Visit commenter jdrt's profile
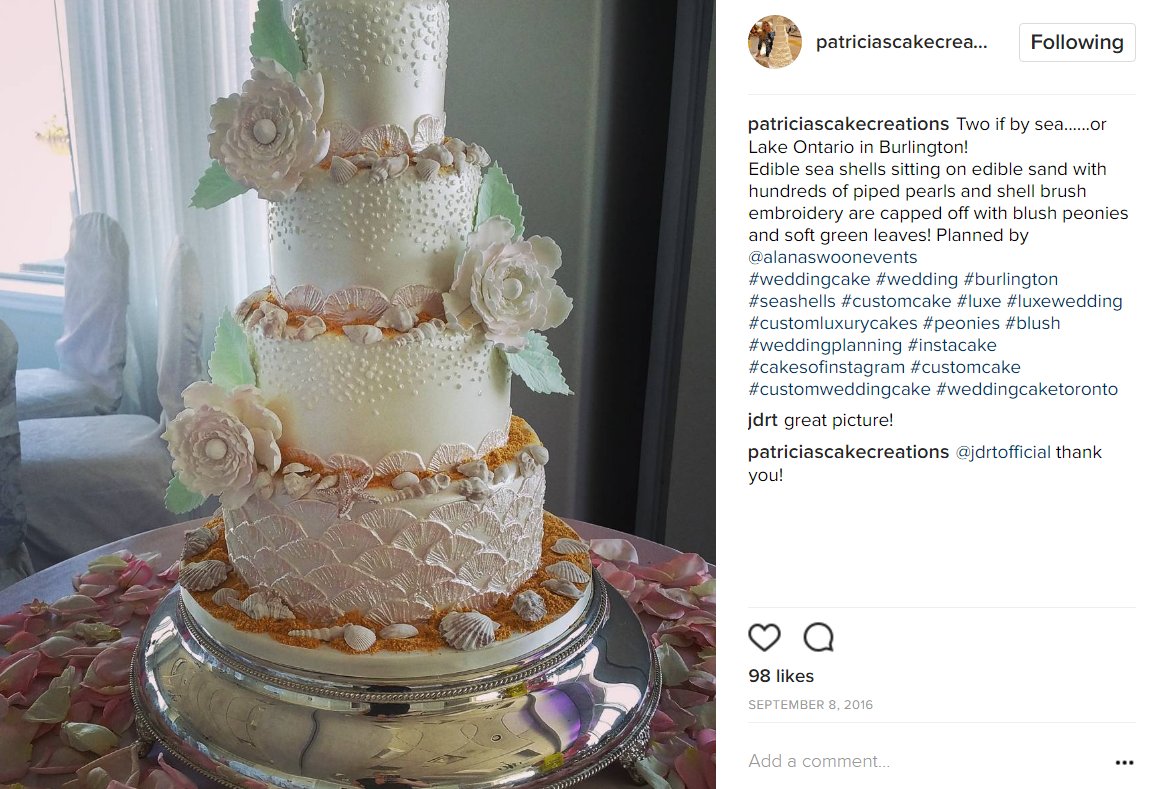Image resolution: width=1155 pixels, height=789 pixels. click(x=762, y=421)
